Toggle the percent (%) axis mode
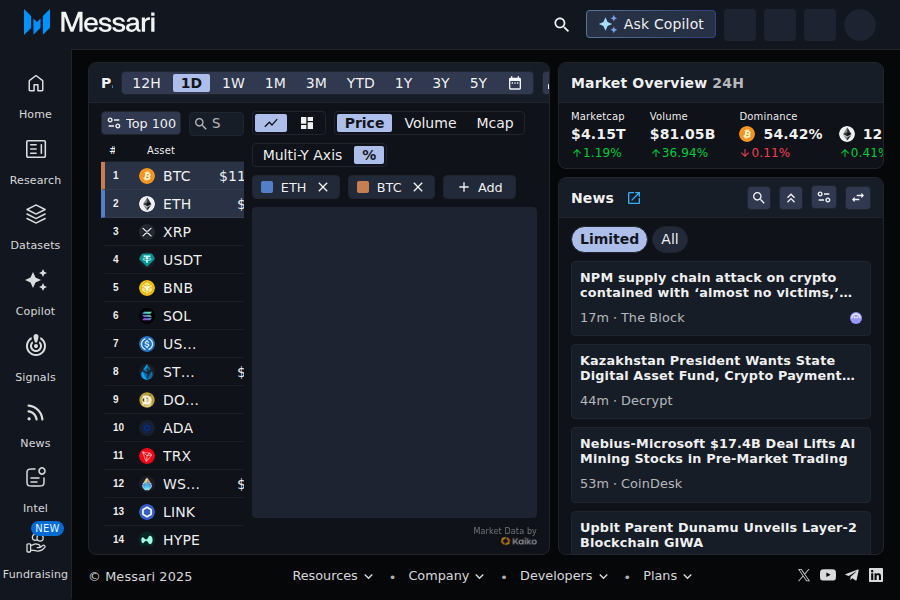The width and height of the screenshot is (900, 600). (x=369, y=155)
